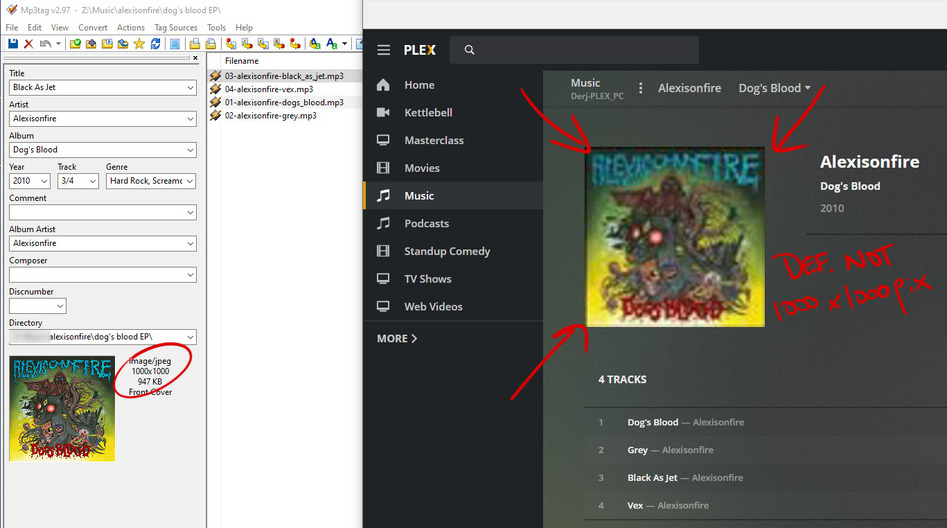Select all files with the blue list icon
The width and height of the screenshot is (947, 528).
click(175, 43)
